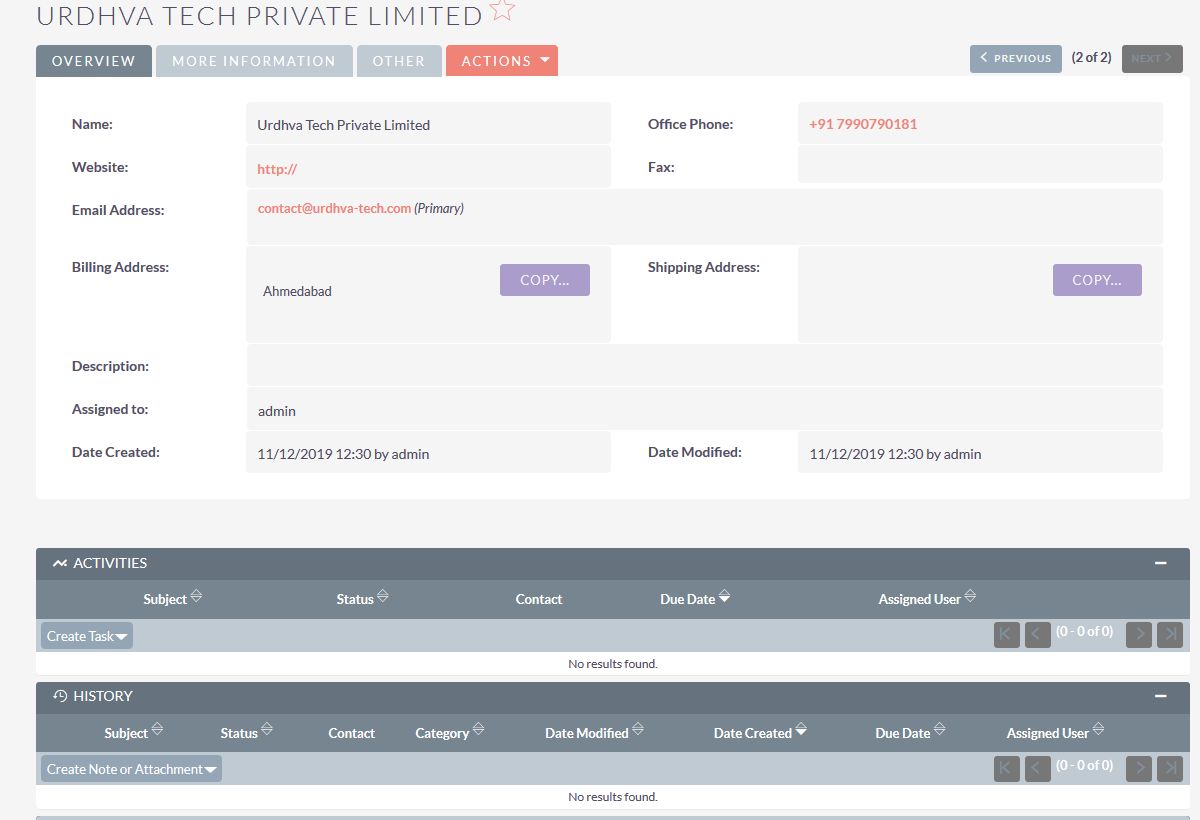The width and height of the screenshot is (1200, 820).
Task: Sort Activities by Due Date arrow icon
Action: tap(724, 597)
